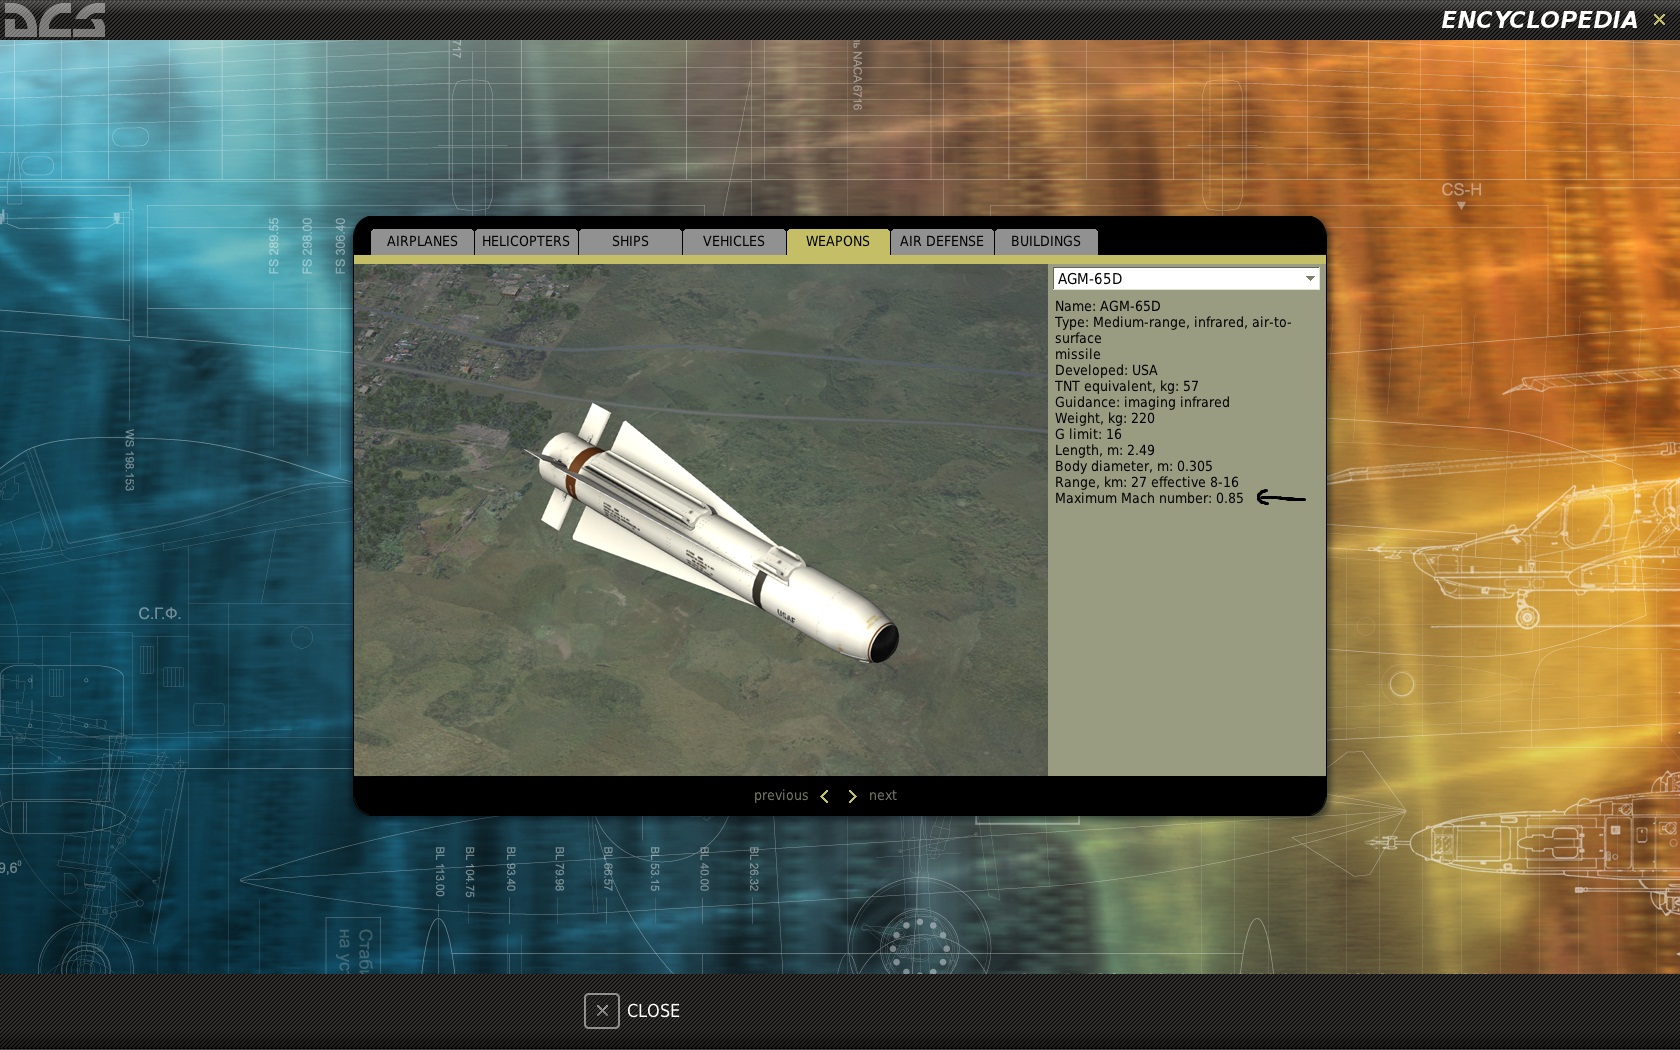Viewport: 1680px width, 1050px height.
Task: Click the 'previous' text link
Action: pos(781,796)
